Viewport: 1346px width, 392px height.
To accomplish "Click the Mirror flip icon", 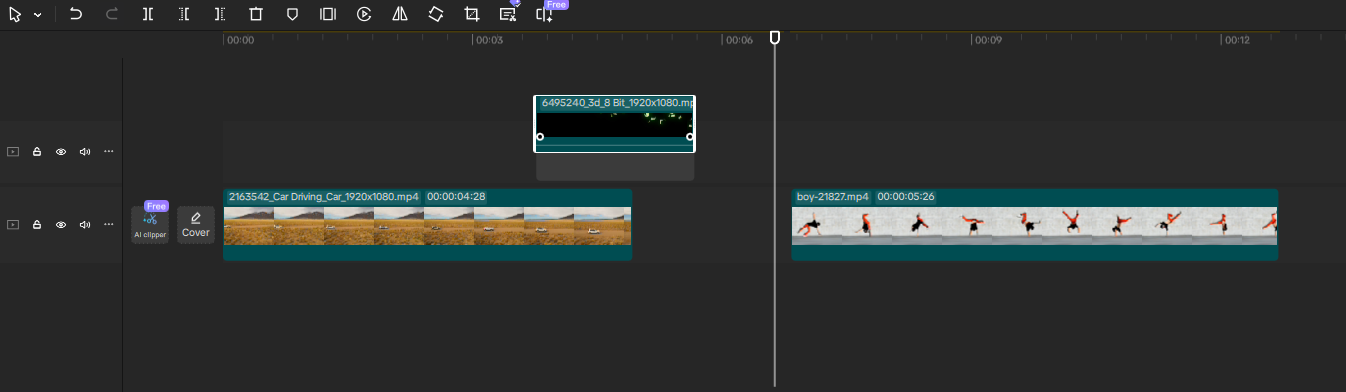I will click(400, 14).
